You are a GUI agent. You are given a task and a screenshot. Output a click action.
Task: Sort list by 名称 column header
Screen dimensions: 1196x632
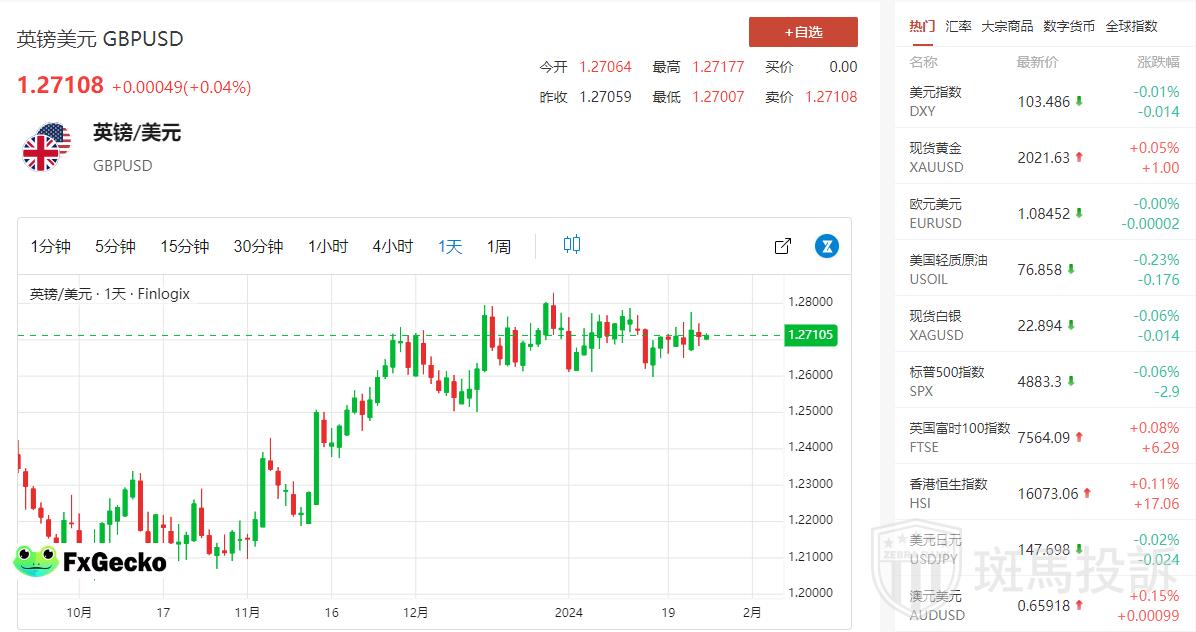pos(923,62)
